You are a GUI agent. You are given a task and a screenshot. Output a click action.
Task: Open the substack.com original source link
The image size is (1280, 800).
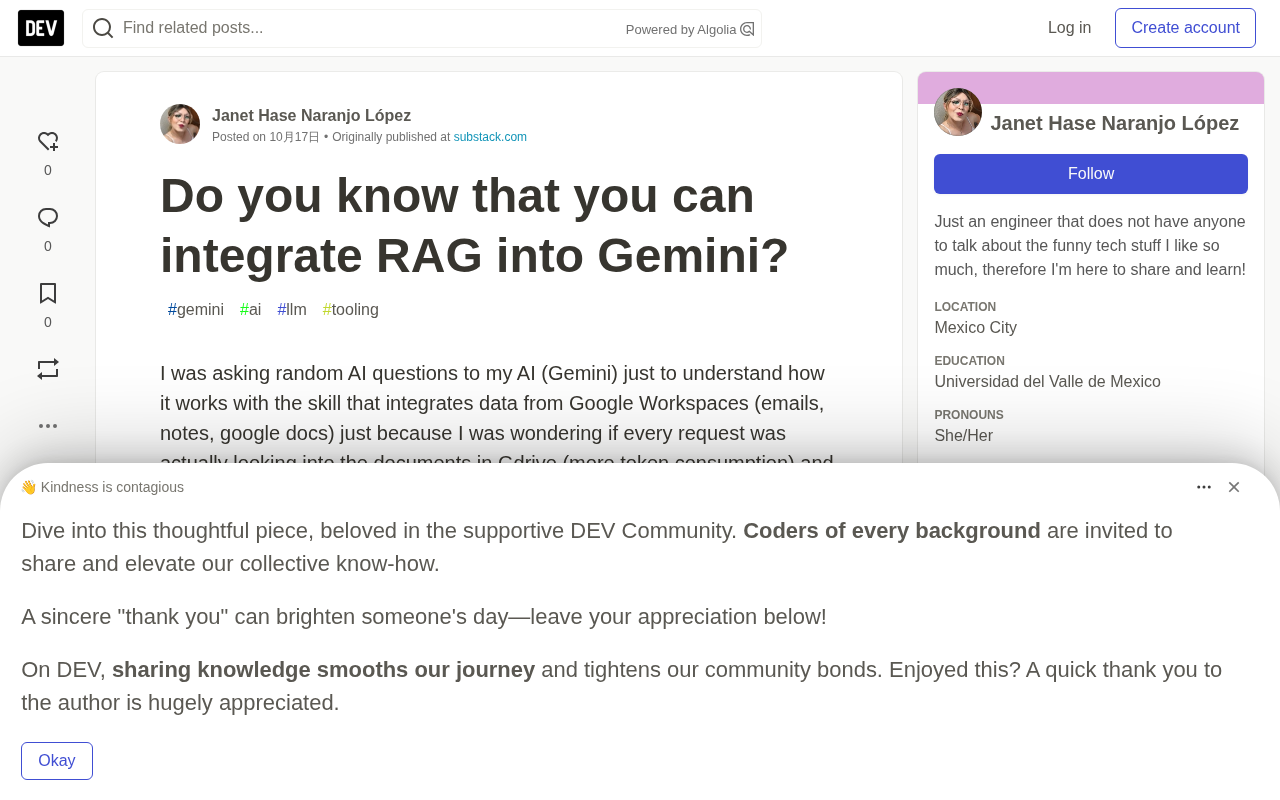[x=490, y=137]
